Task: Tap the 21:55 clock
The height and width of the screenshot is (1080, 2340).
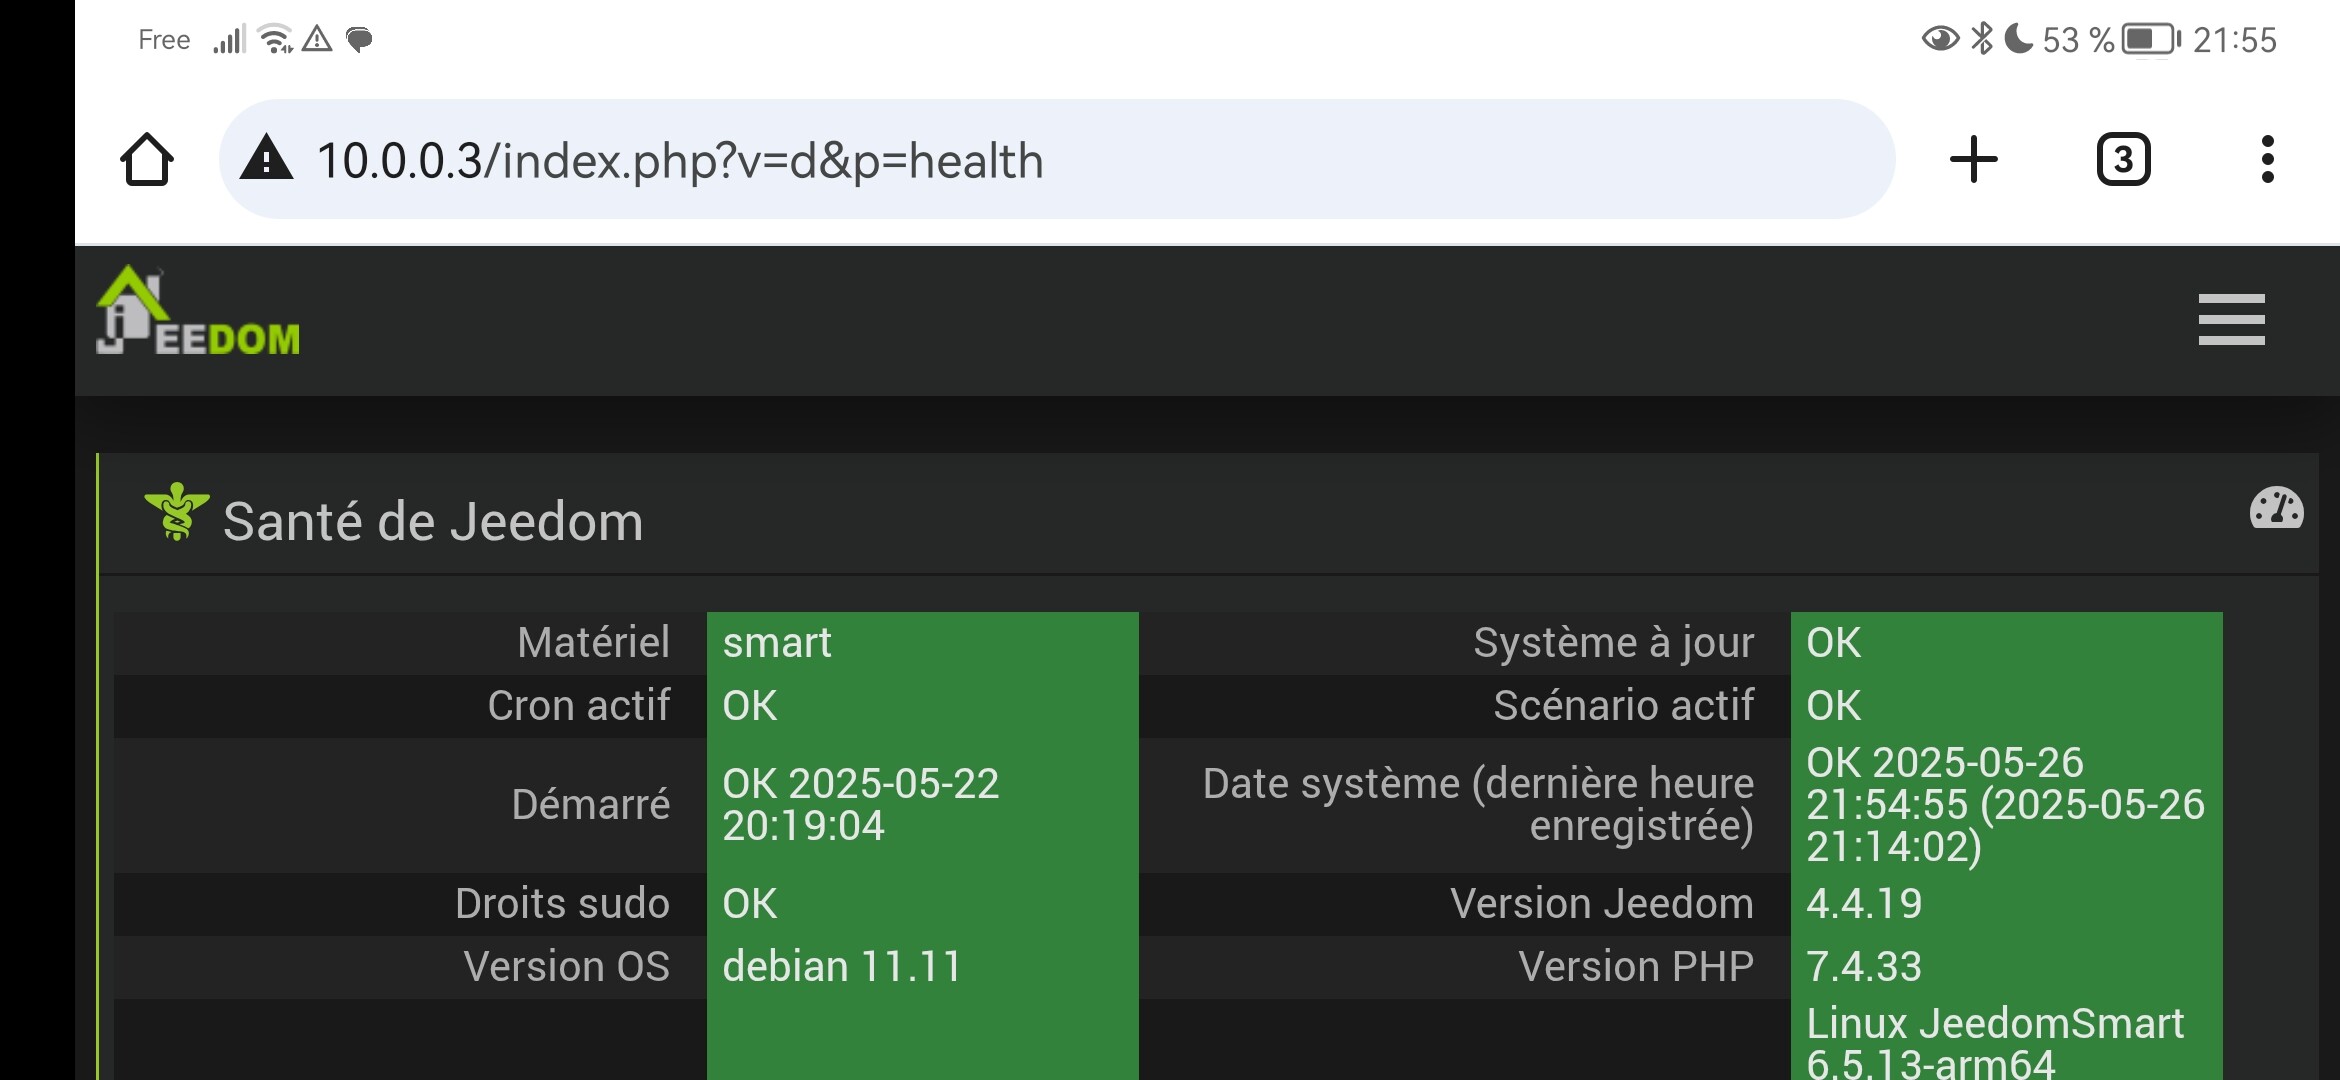Action: pos(2235,40)
